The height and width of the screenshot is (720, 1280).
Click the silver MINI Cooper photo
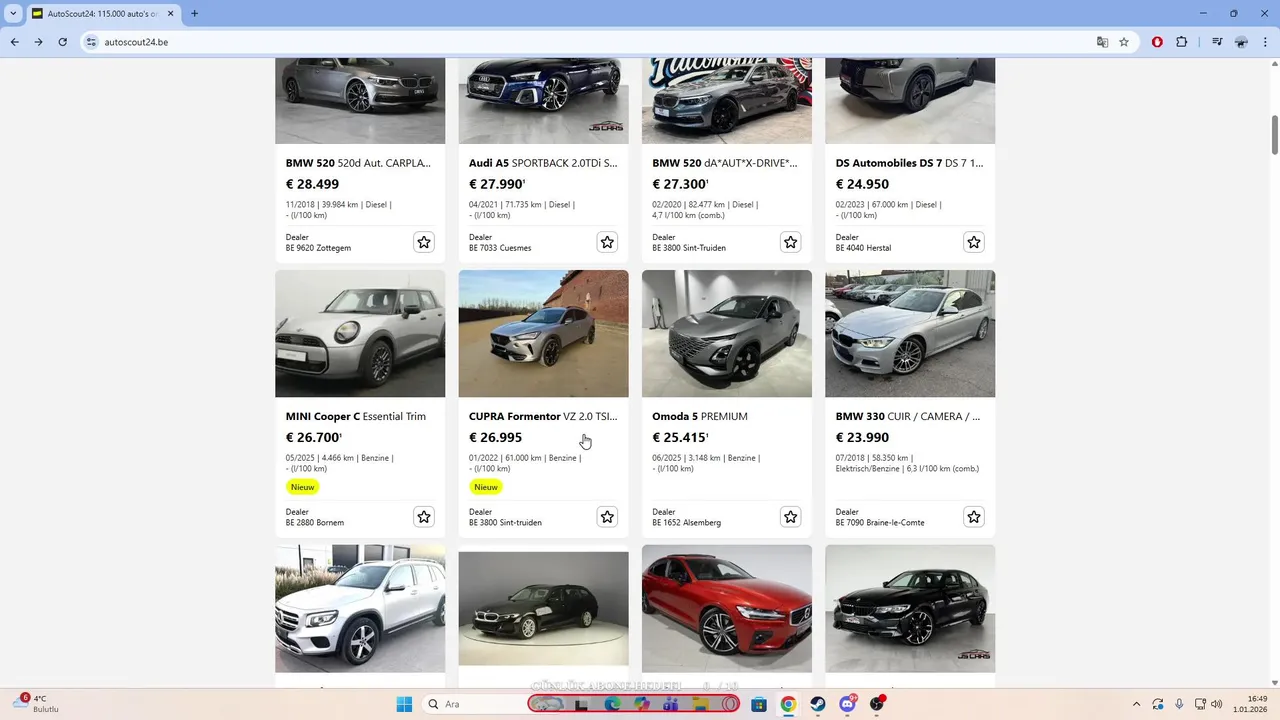tap(360, 333)
